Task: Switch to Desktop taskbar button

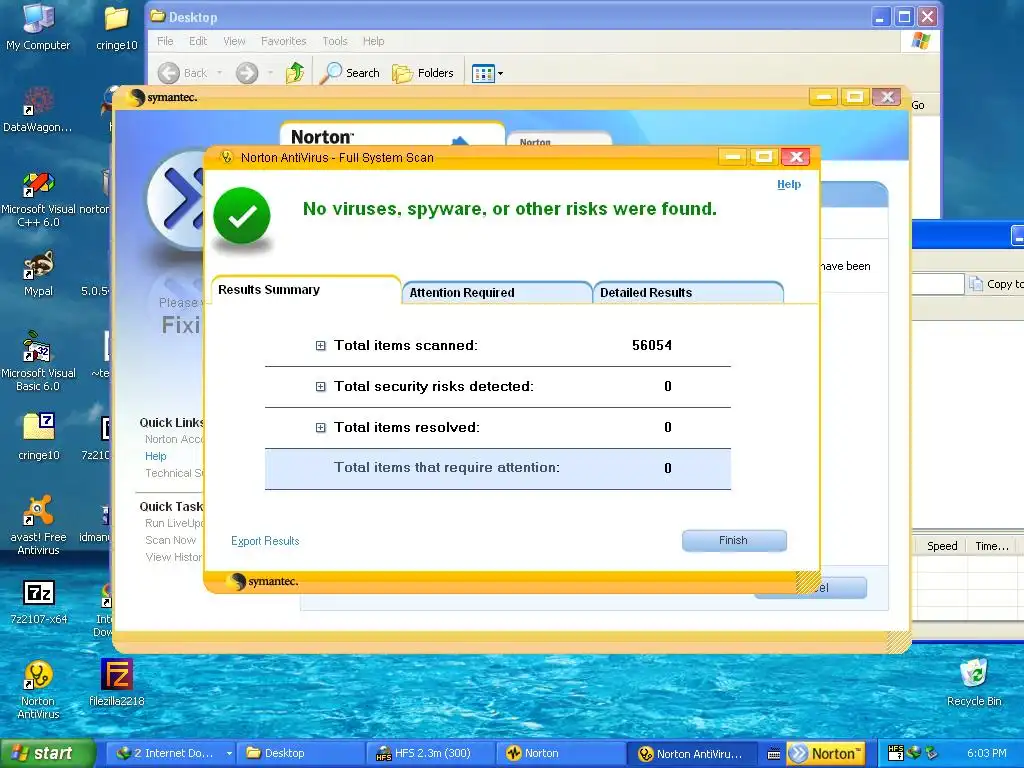Action: (301, 753)
